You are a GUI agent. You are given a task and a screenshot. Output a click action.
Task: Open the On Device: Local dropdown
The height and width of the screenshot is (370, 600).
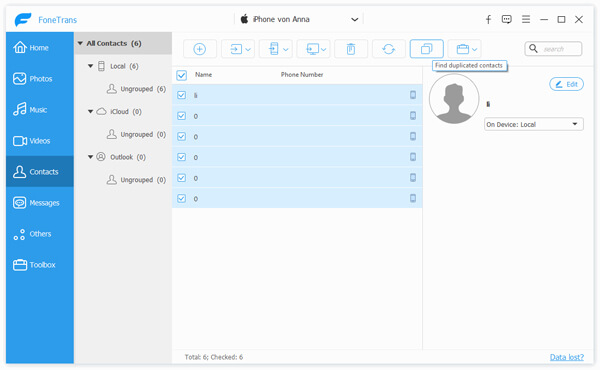click(533, 124)
